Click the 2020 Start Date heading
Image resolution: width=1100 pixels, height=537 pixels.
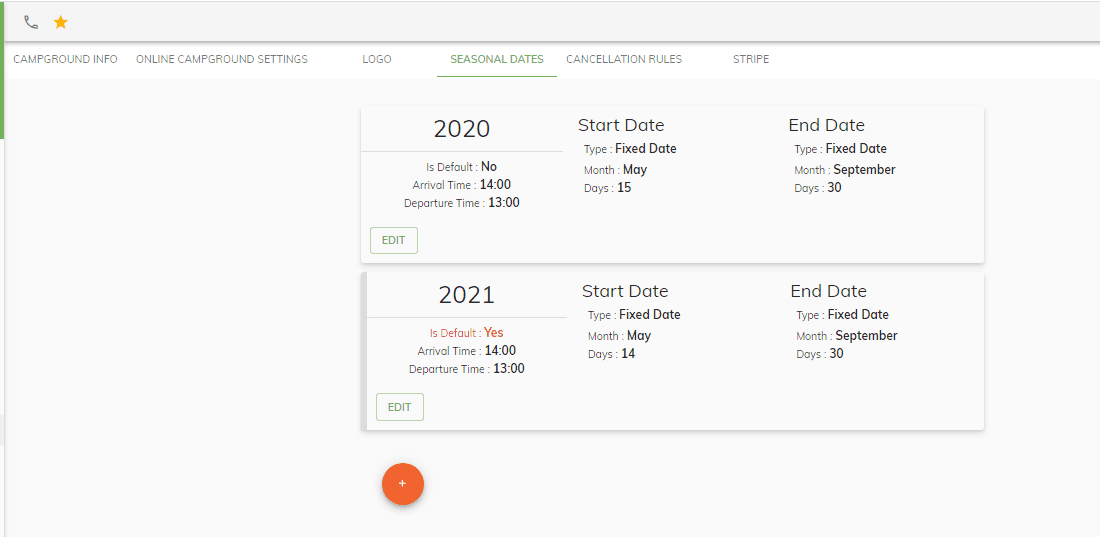(x=621, y=125)
